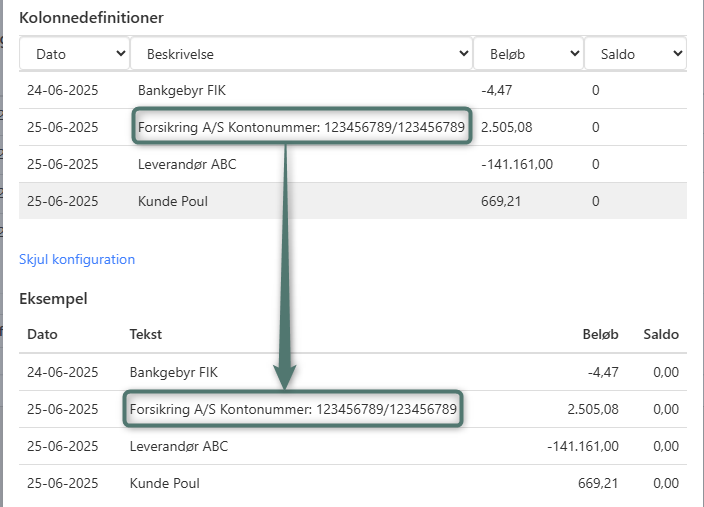Select Bankgebyr FIK in Kolonnedefinitioner table

(181, 90)
